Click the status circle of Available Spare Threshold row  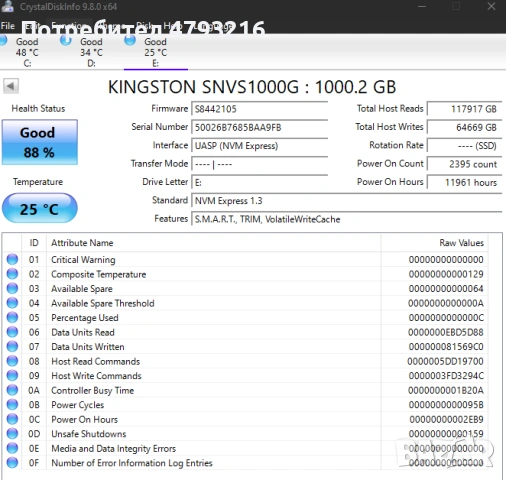(x=12, y=303)
